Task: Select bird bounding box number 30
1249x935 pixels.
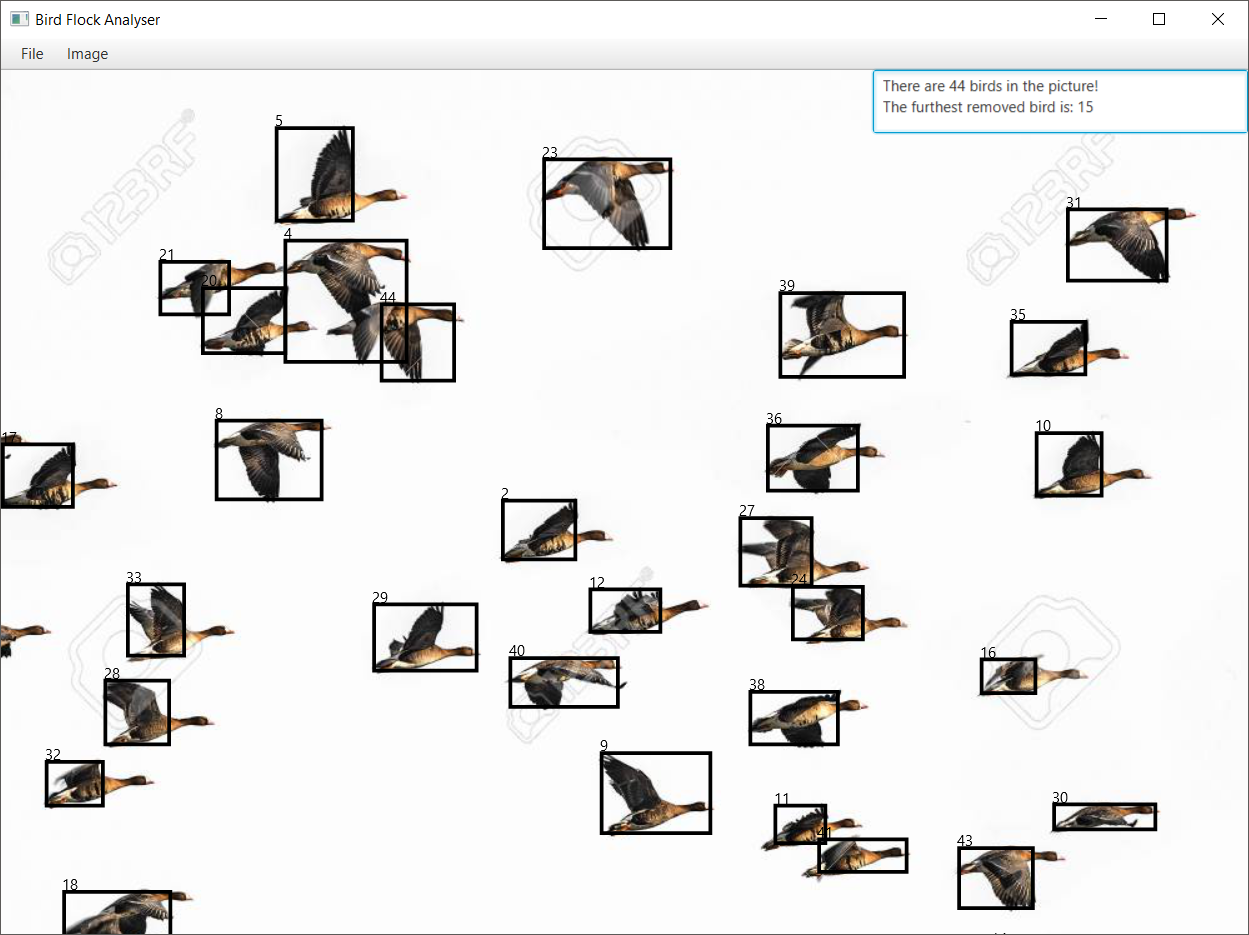Action: [1104, 816]
